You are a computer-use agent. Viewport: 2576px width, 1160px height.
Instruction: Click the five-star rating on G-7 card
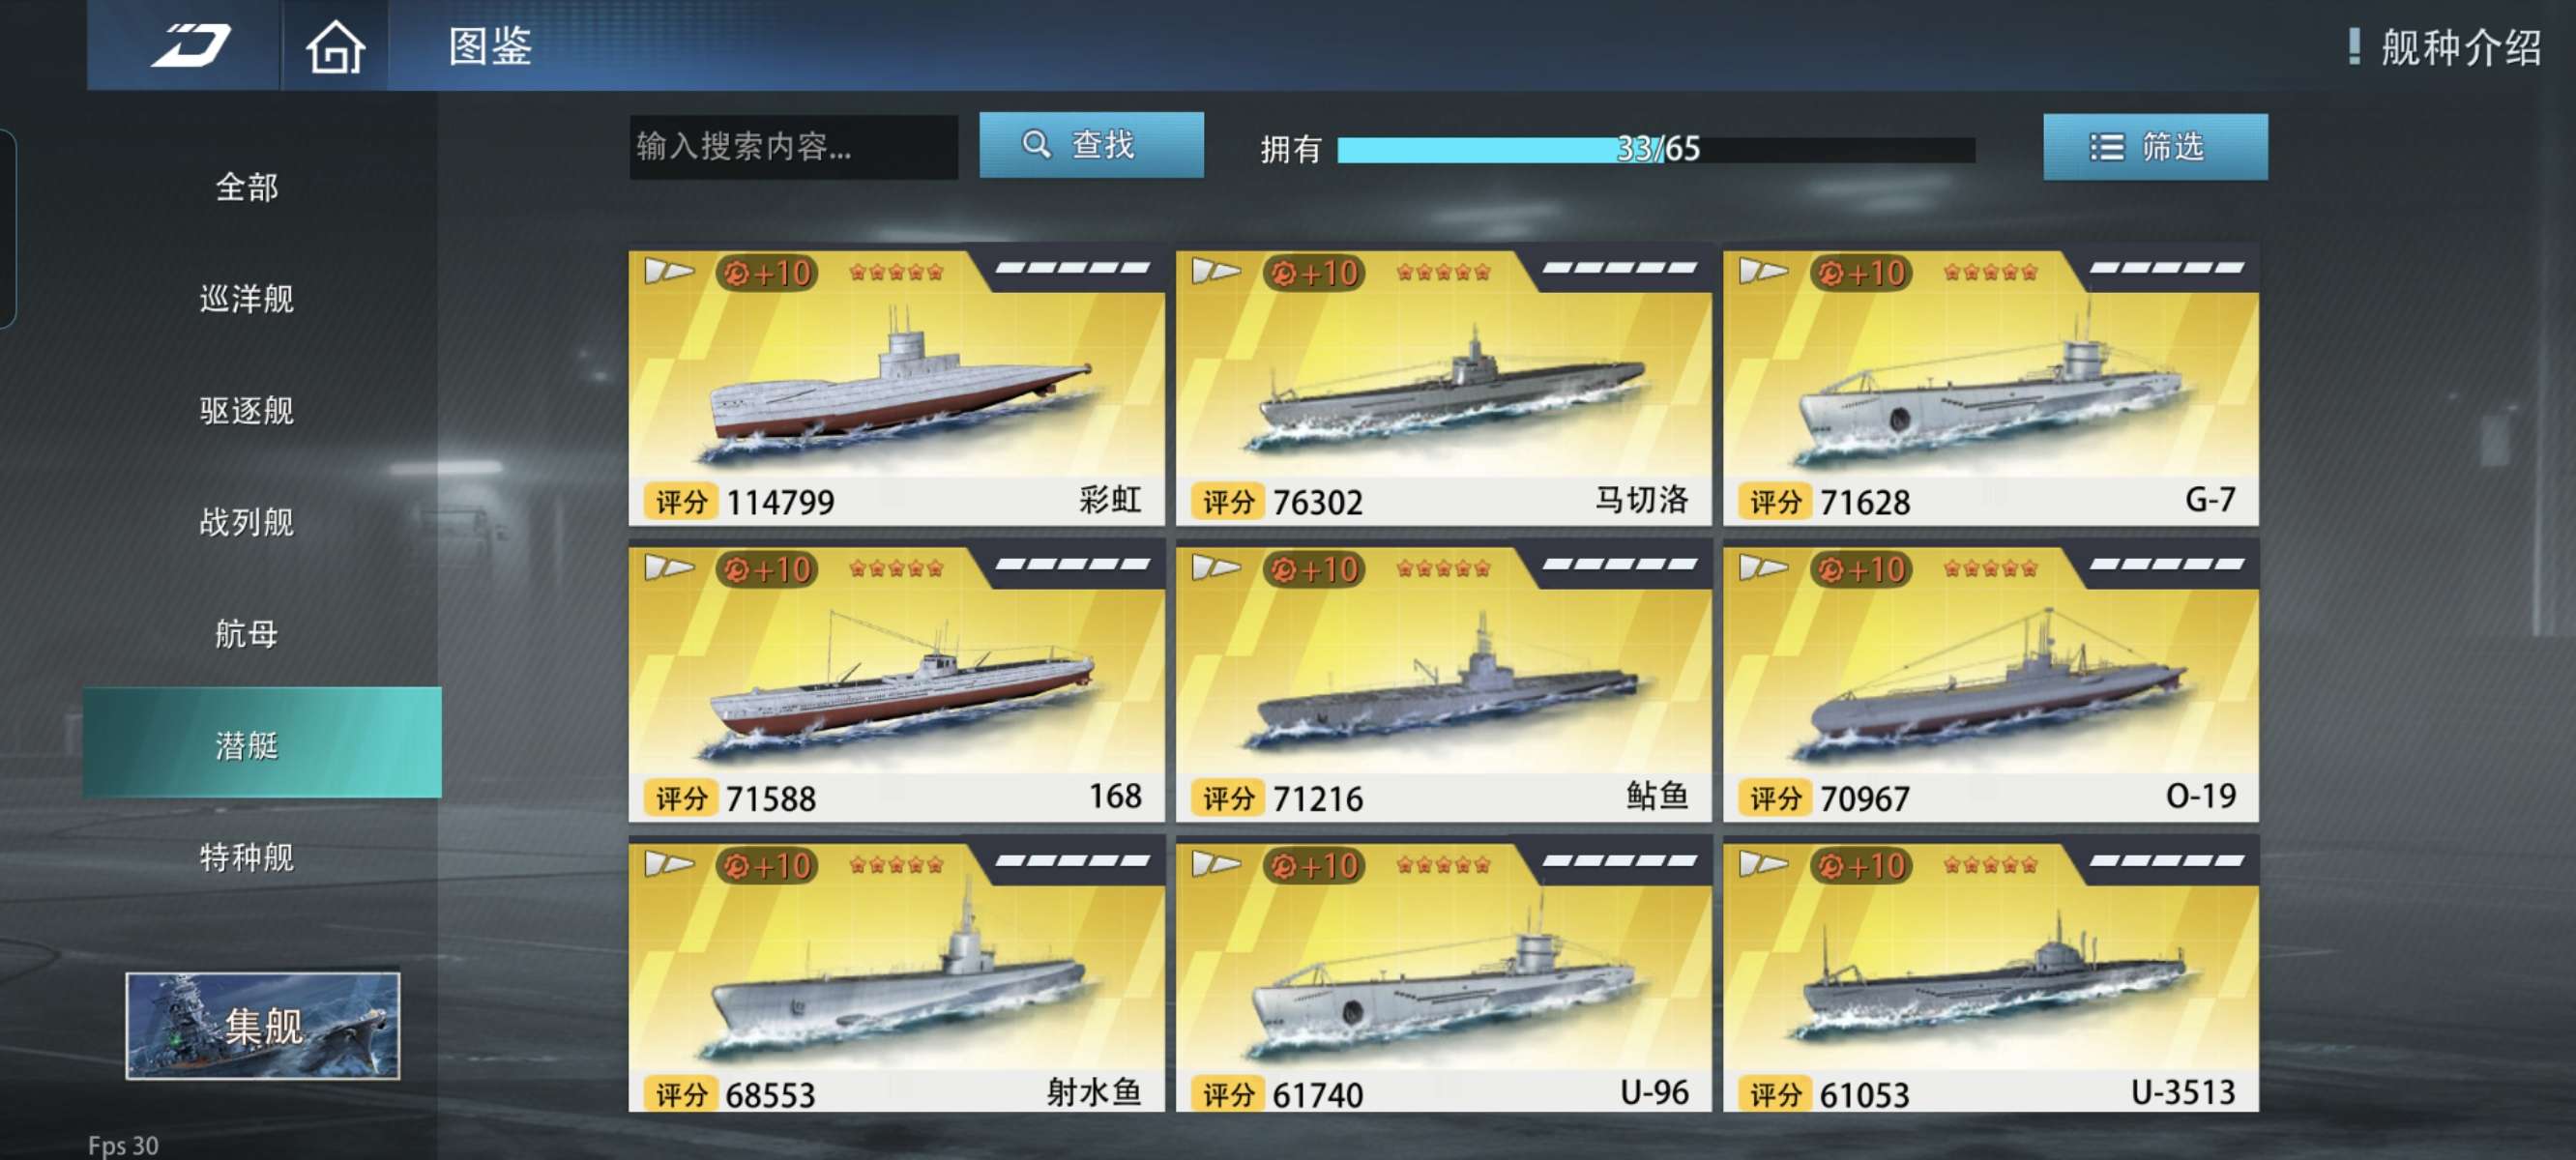(1990, 272)
